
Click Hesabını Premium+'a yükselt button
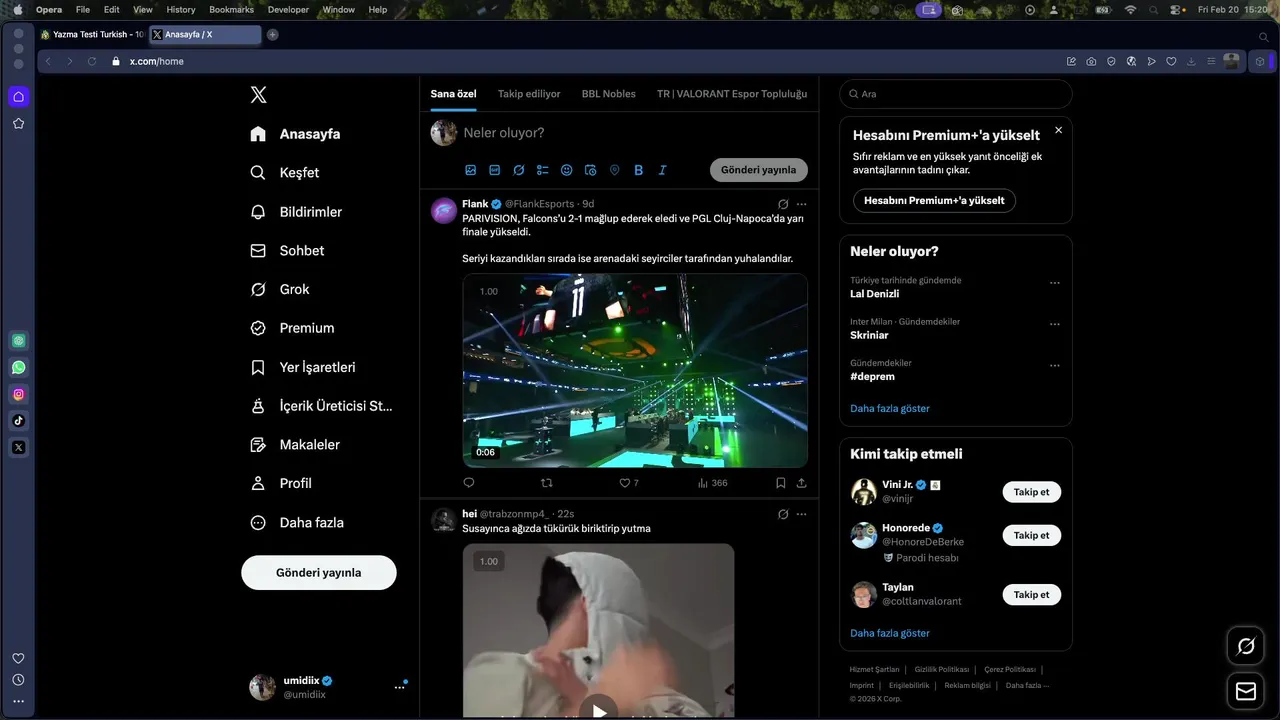click(x=934, y=200)
